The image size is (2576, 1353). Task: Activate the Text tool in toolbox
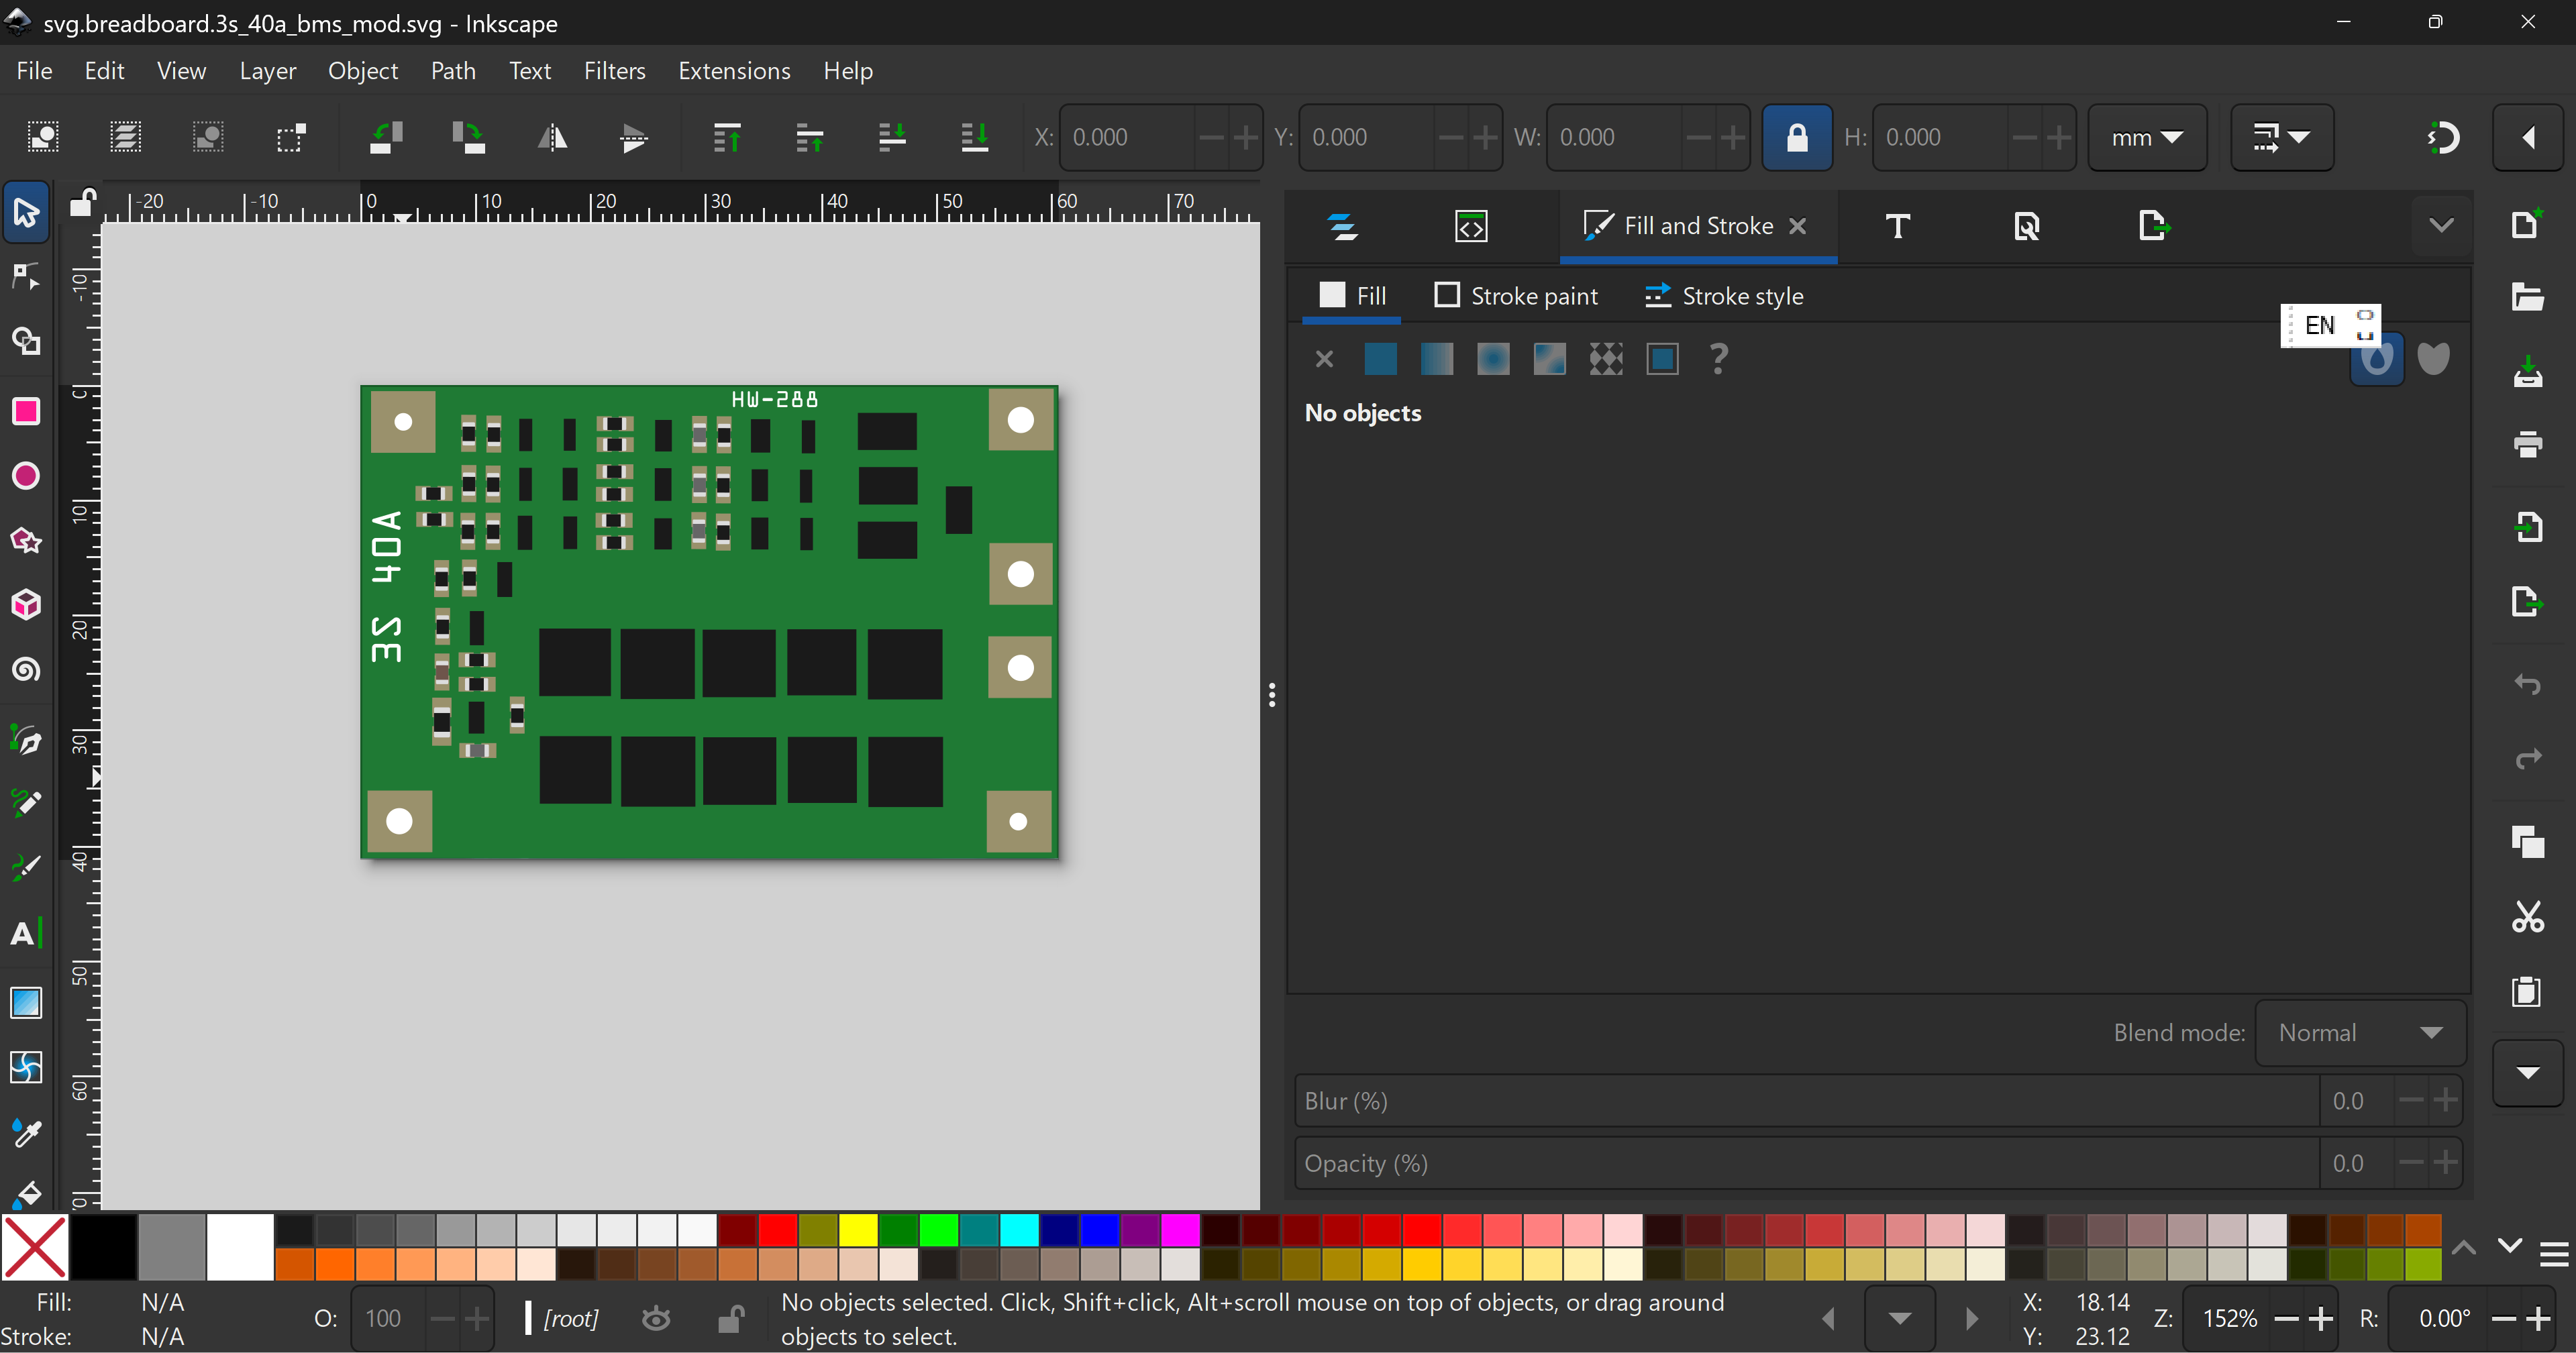pyautogui.click(x=26, y=933)
